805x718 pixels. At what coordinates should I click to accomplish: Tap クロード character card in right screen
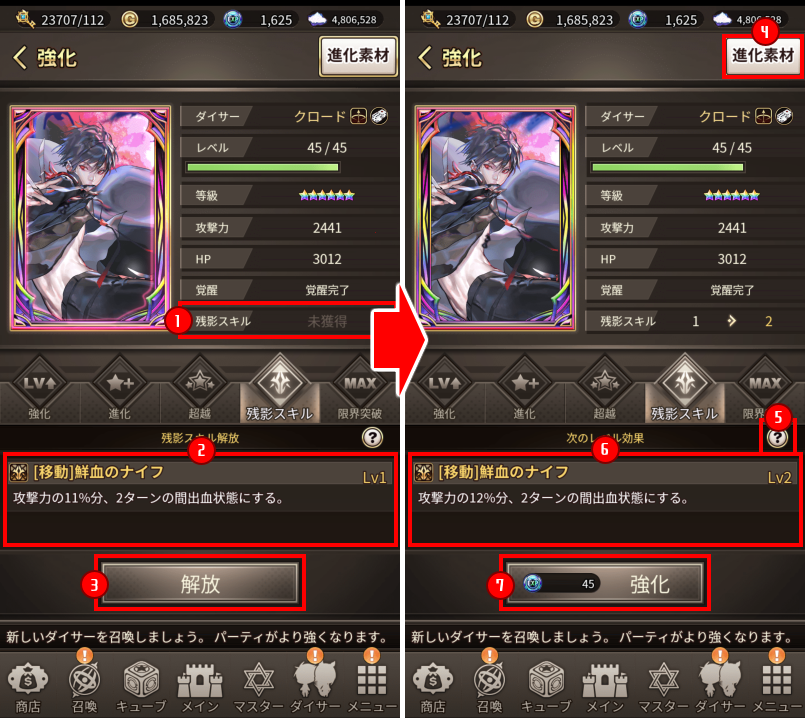[495, 218]
